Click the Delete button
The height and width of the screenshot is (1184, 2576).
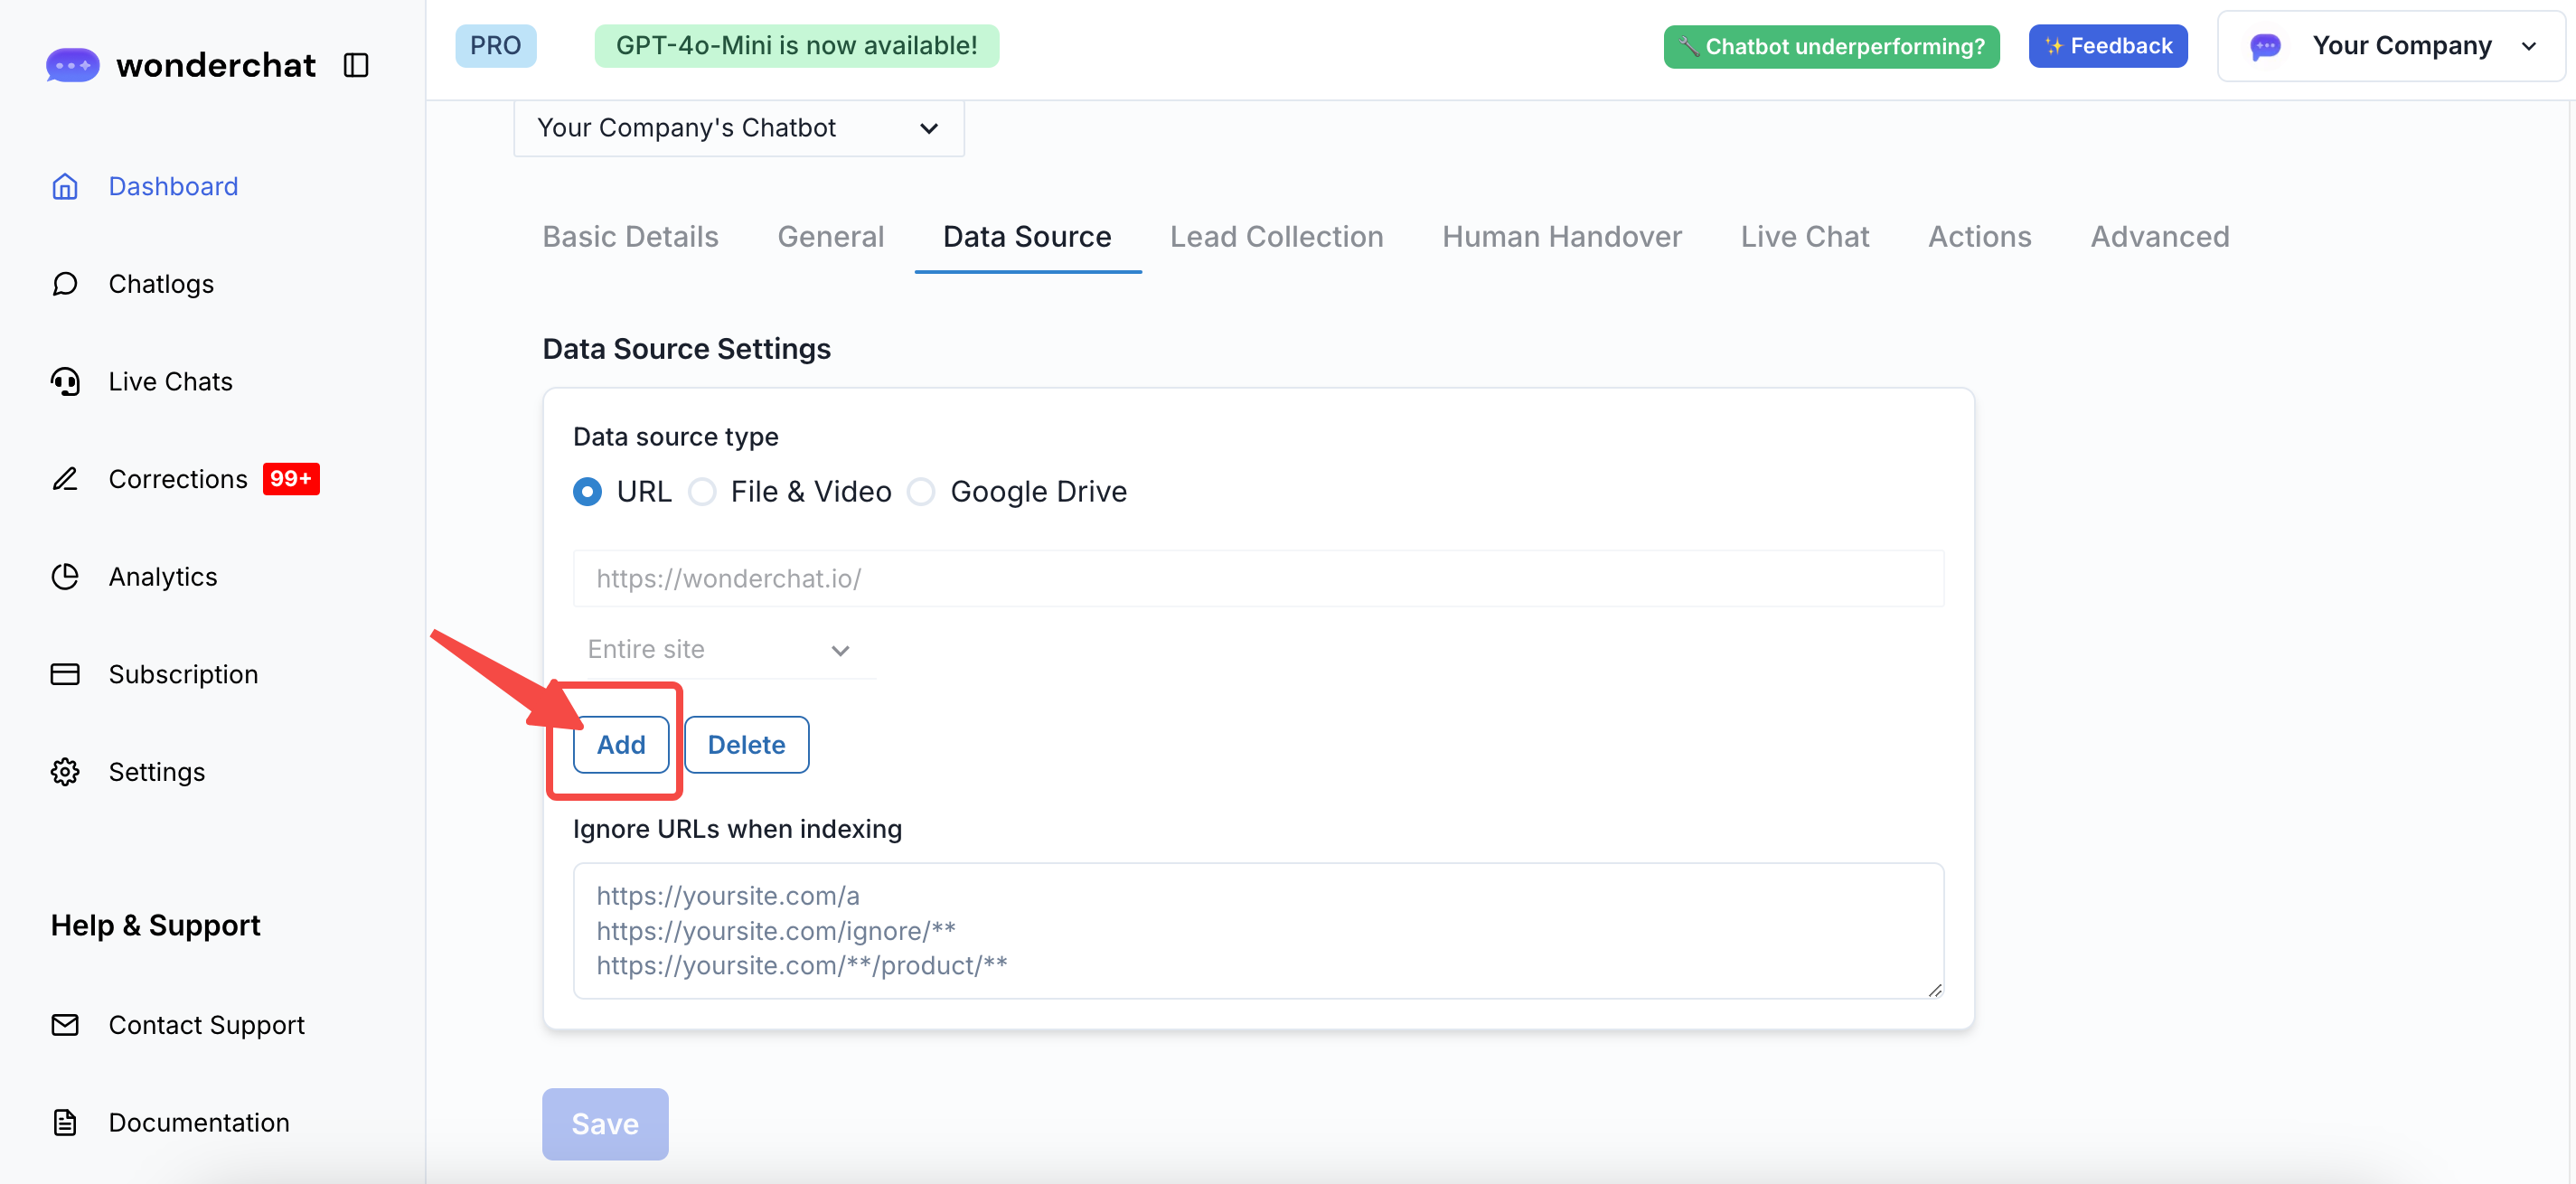point(746,745)
